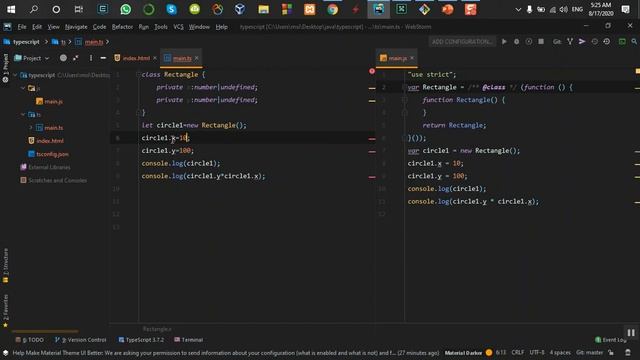
Task: Click 4 spaces indent setting in status bar
Action: (x=560, y=353)
